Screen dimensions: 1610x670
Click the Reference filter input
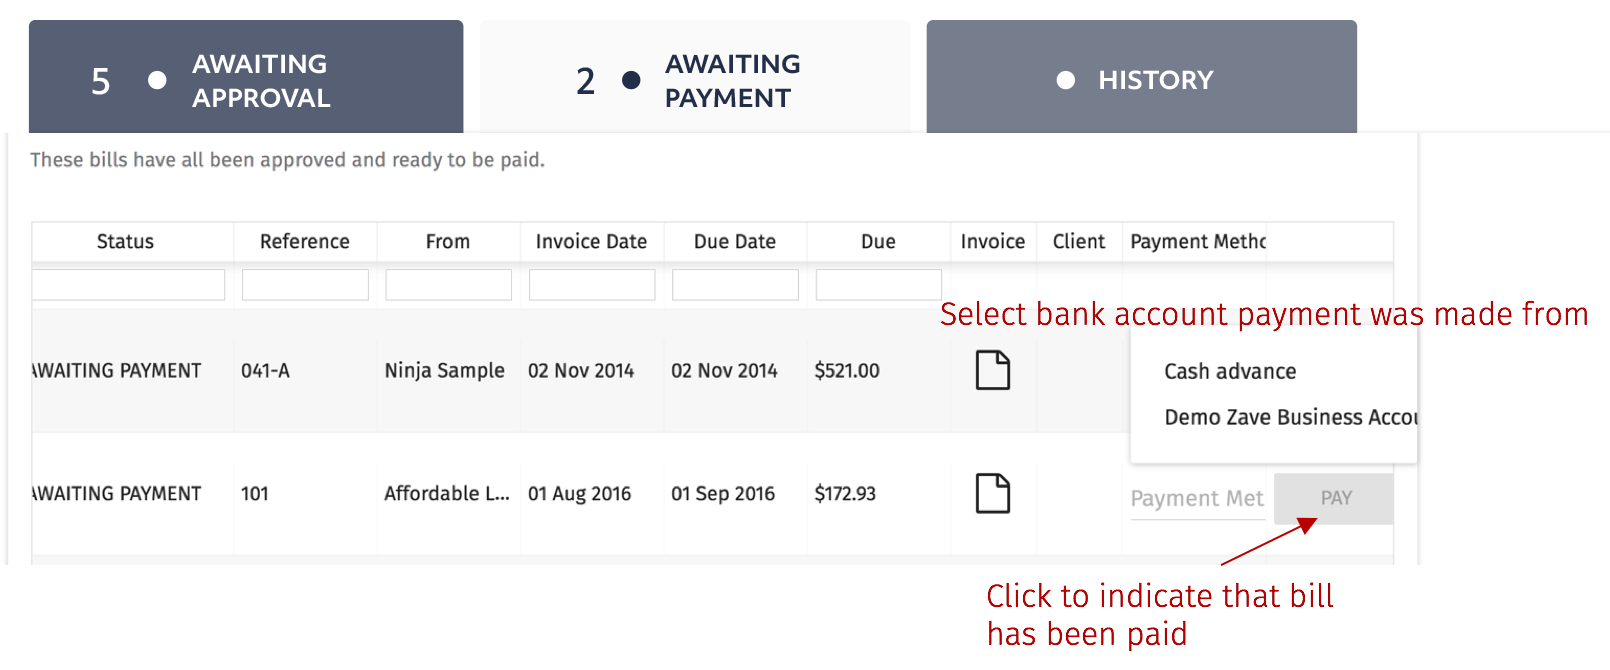(x=305, y=284)
